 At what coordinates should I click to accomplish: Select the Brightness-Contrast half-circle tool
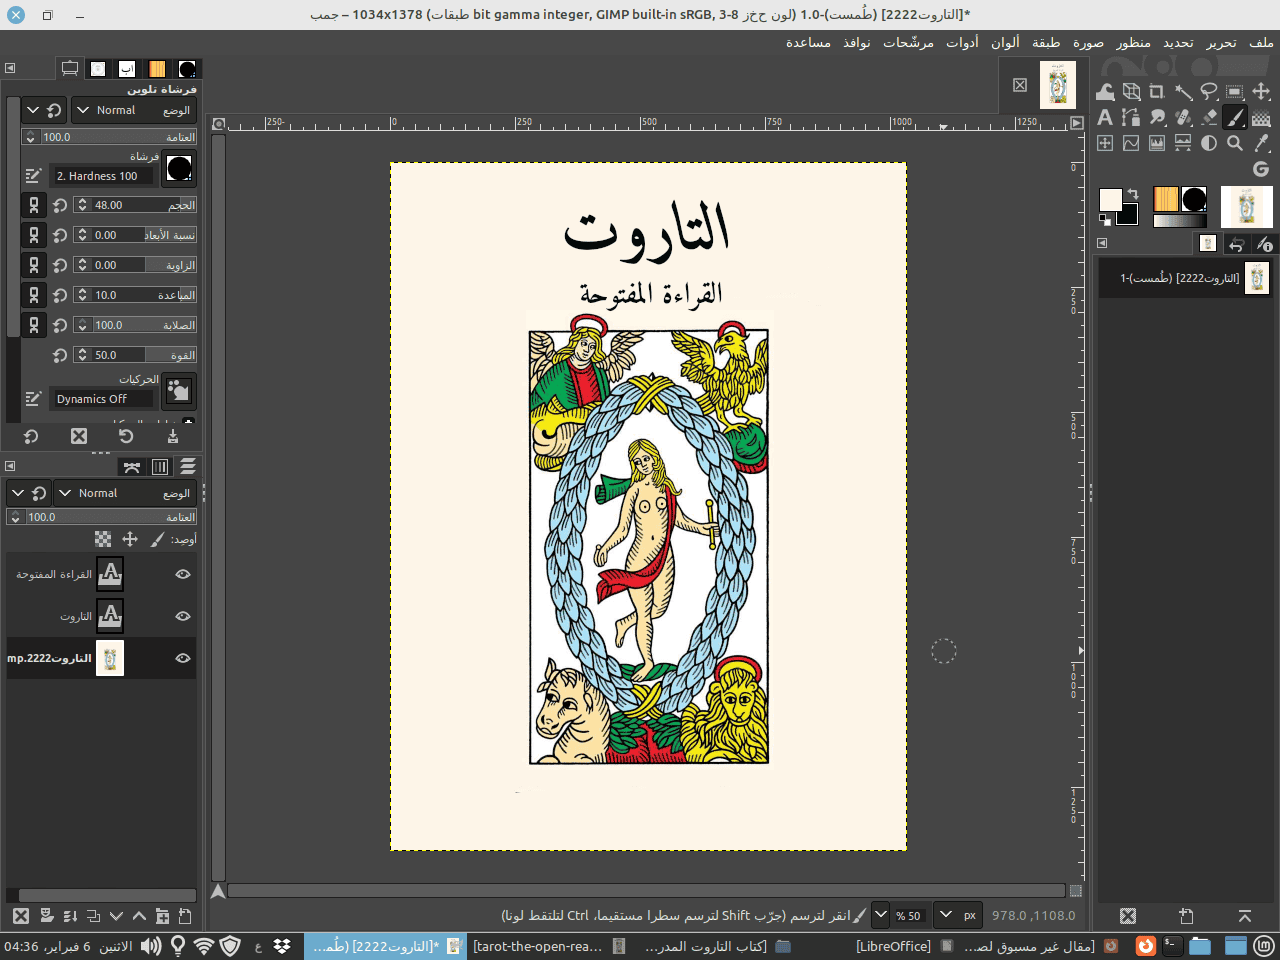click(1209, 143)
